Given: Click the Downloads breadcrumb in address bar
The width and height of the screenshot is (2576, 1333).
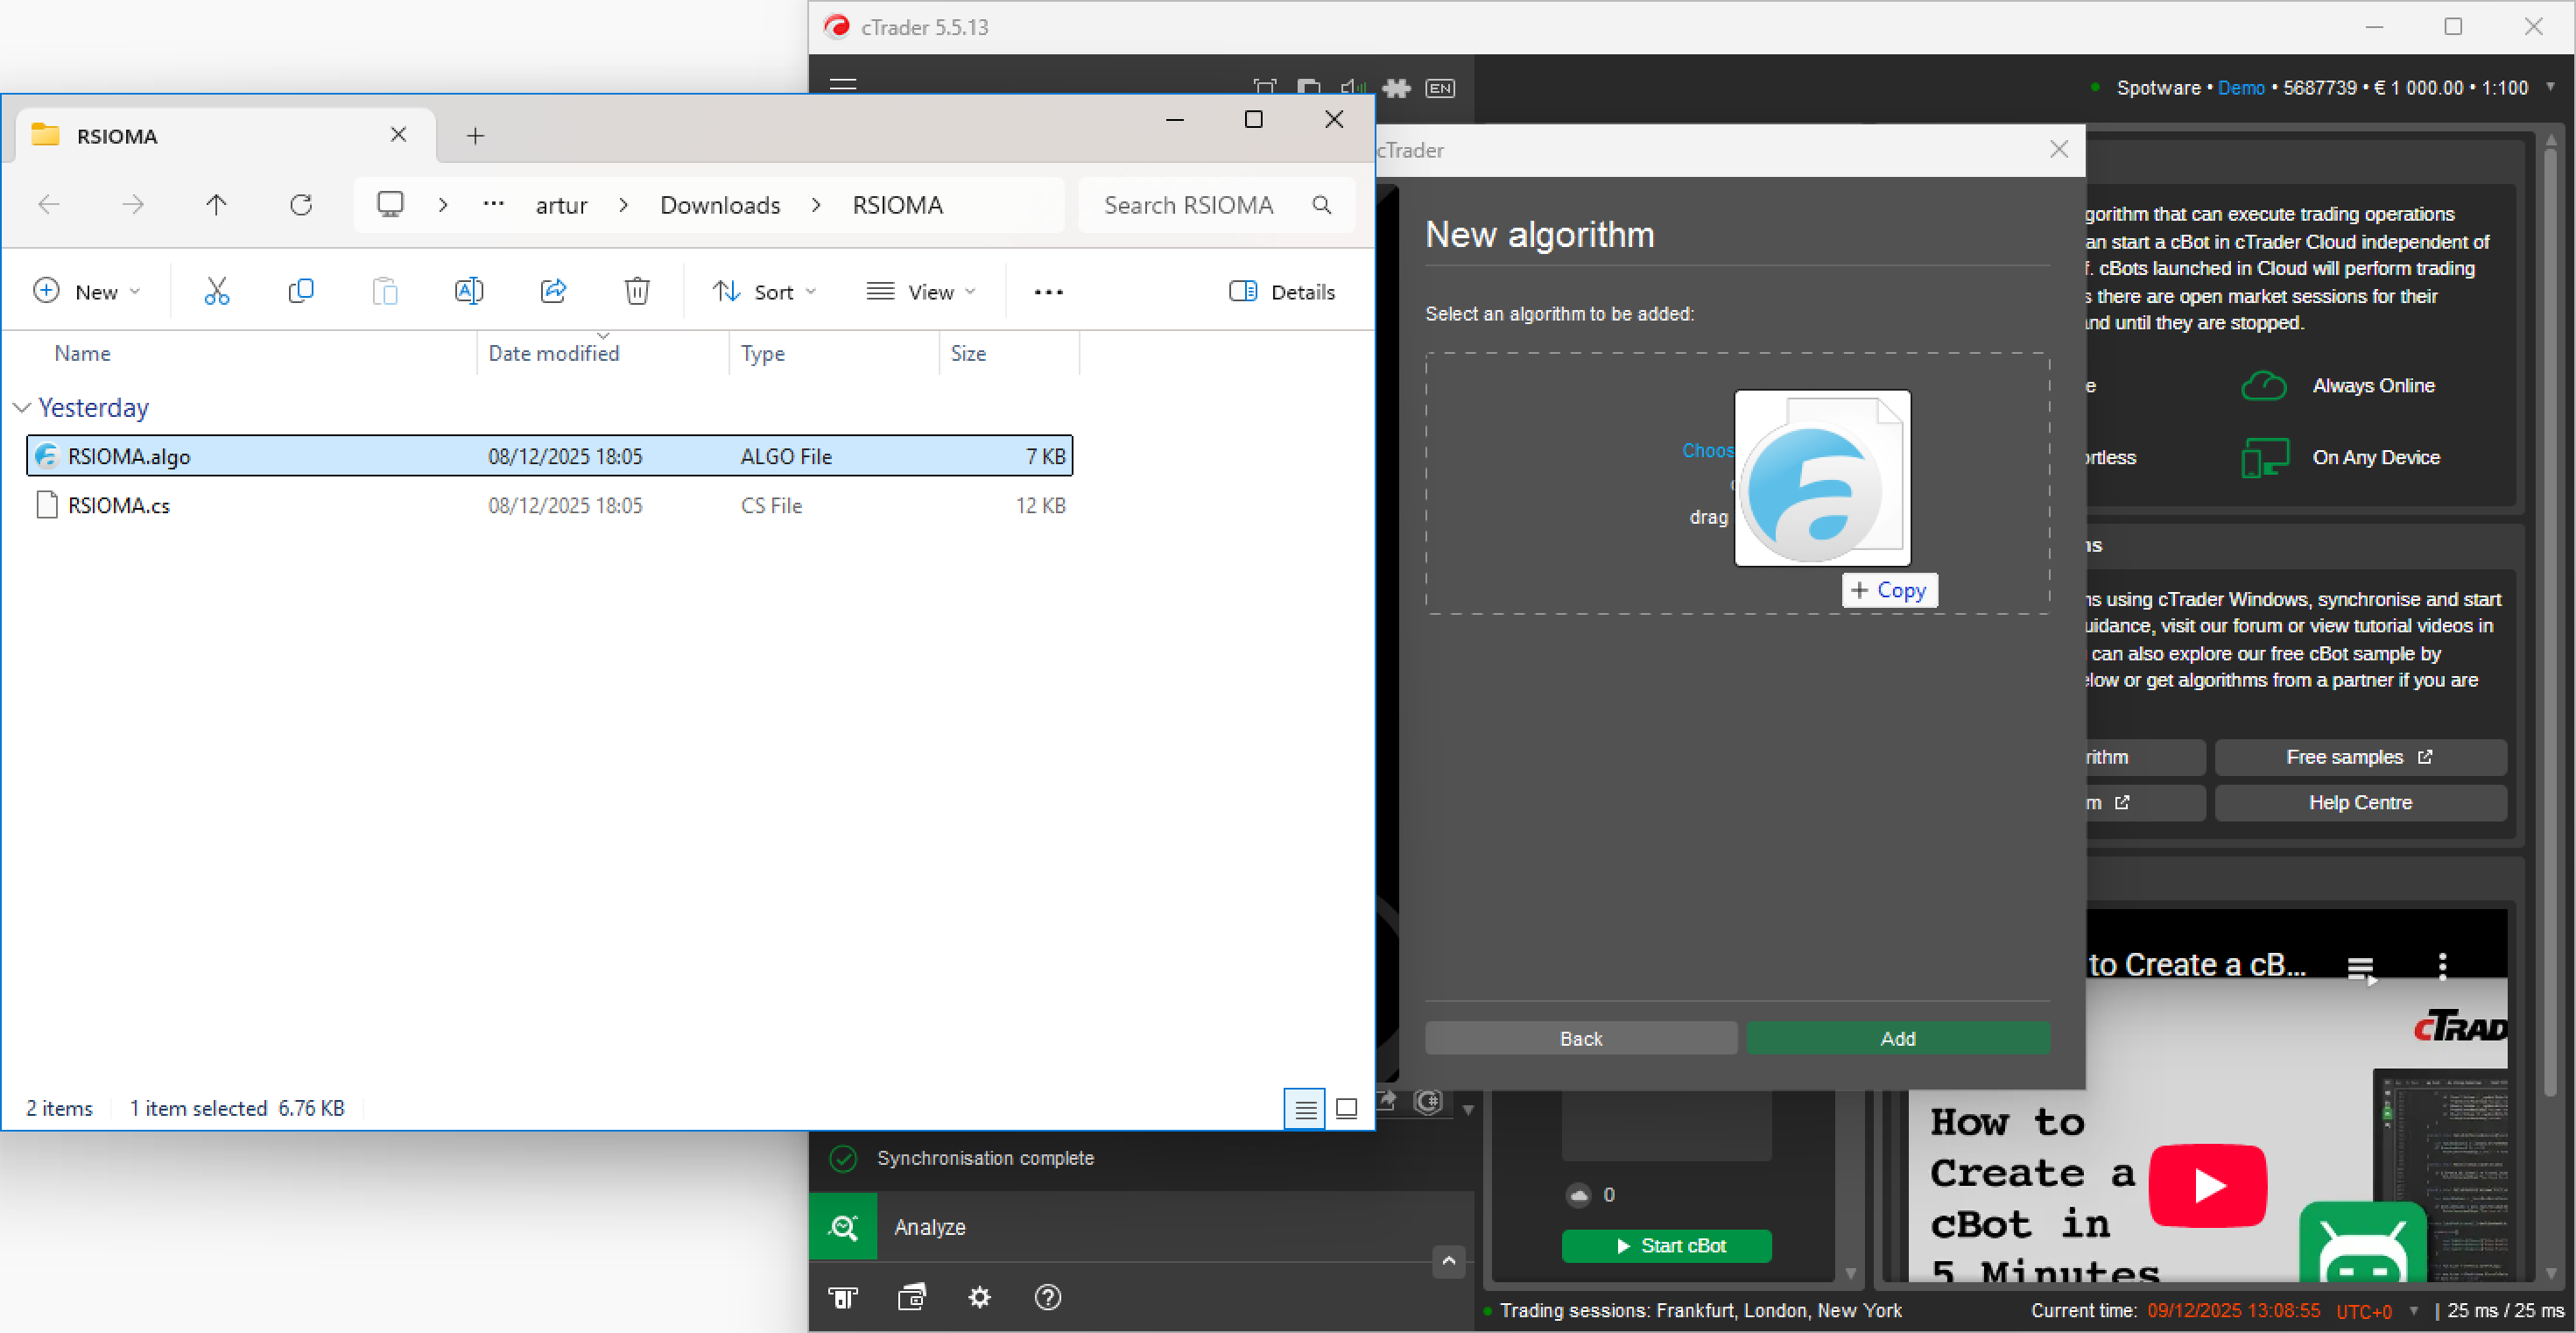Looking at the screenshot, I should coord(720,205).
